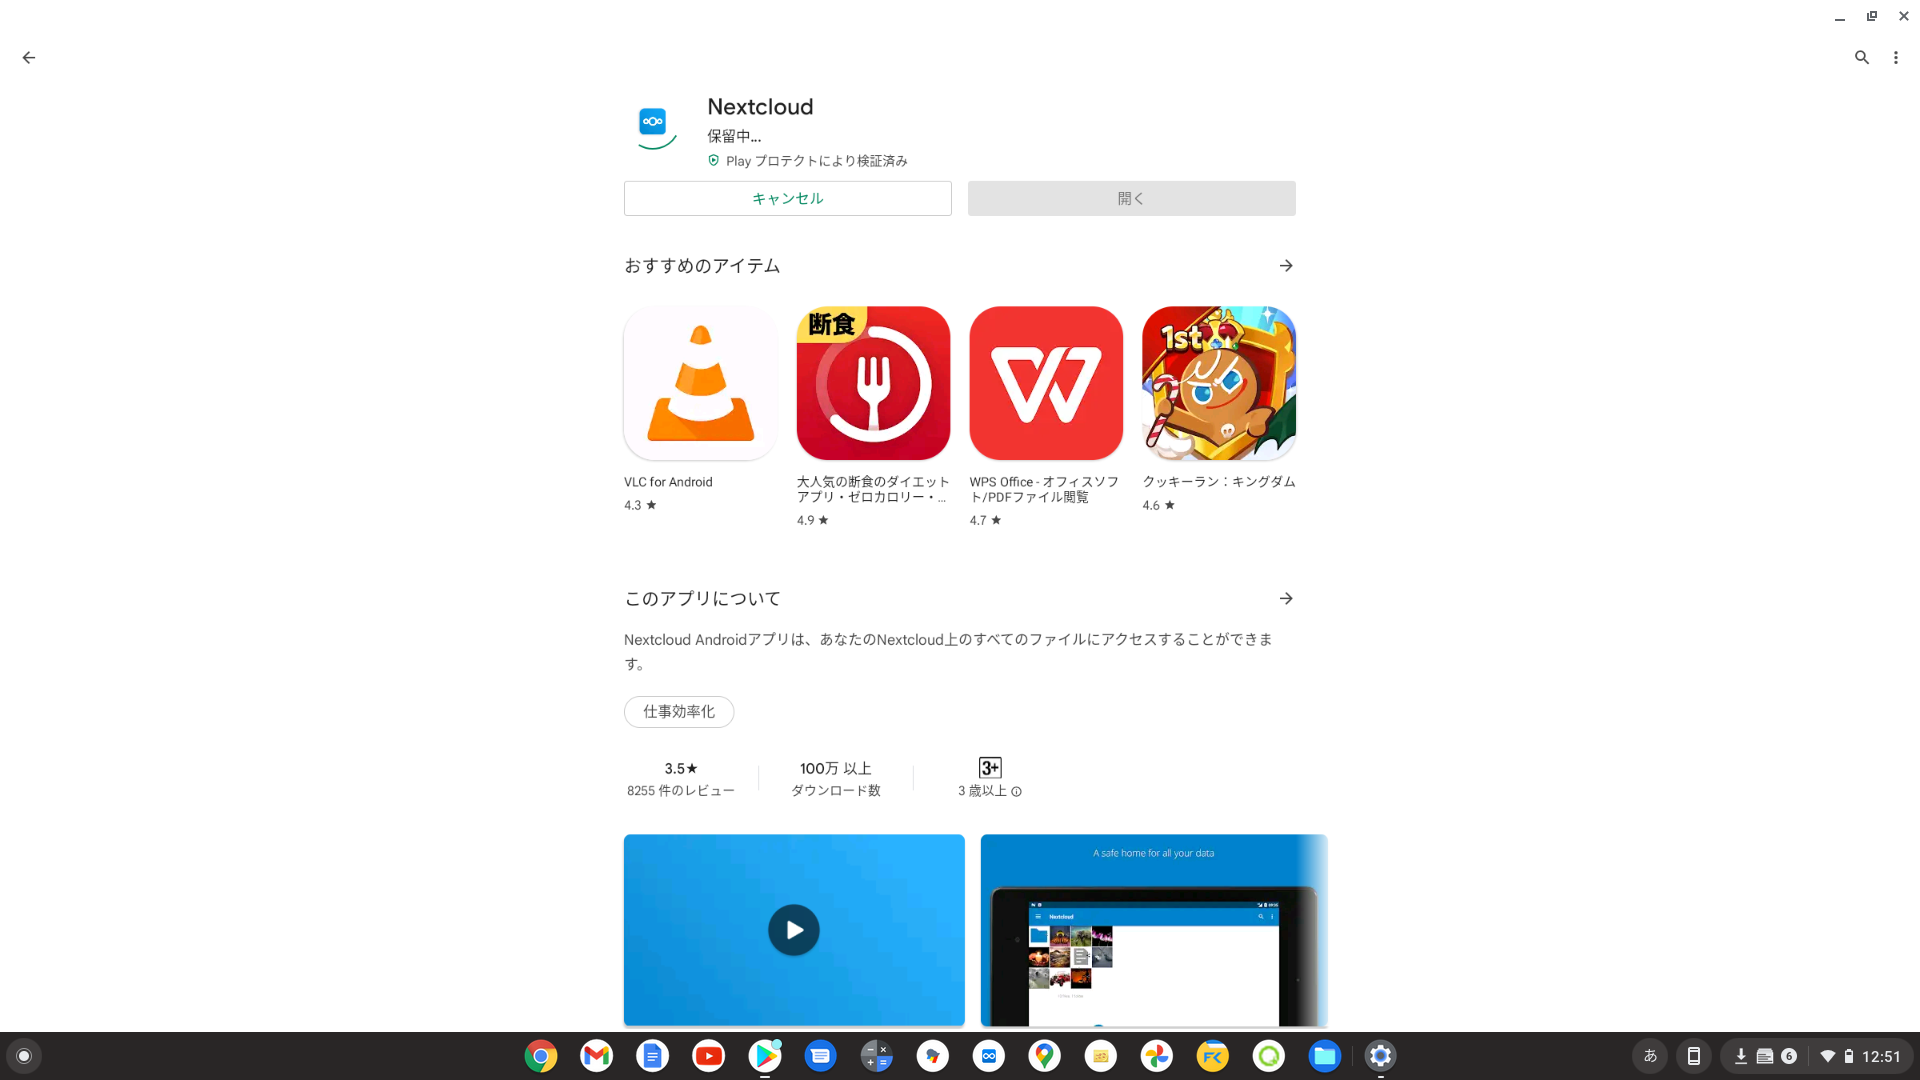Open Gmail from the shelf

point(597,1056)
